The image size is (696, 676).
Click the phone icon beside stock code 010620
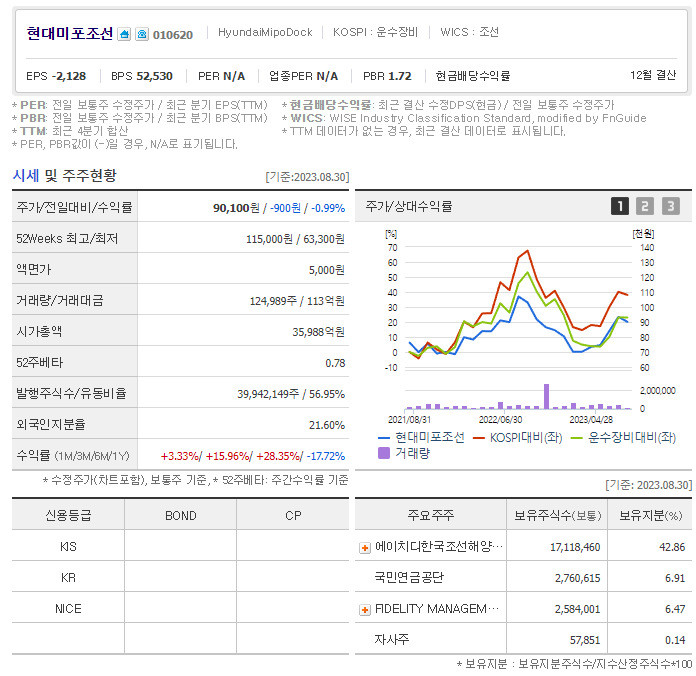[142, 34]
